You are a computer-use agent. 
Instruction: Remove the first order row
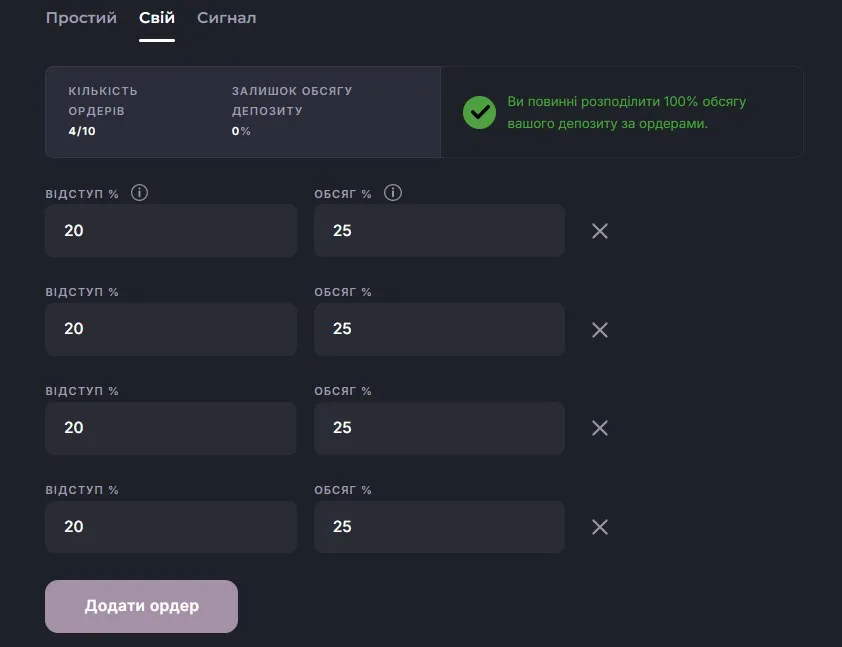[600, 231]
